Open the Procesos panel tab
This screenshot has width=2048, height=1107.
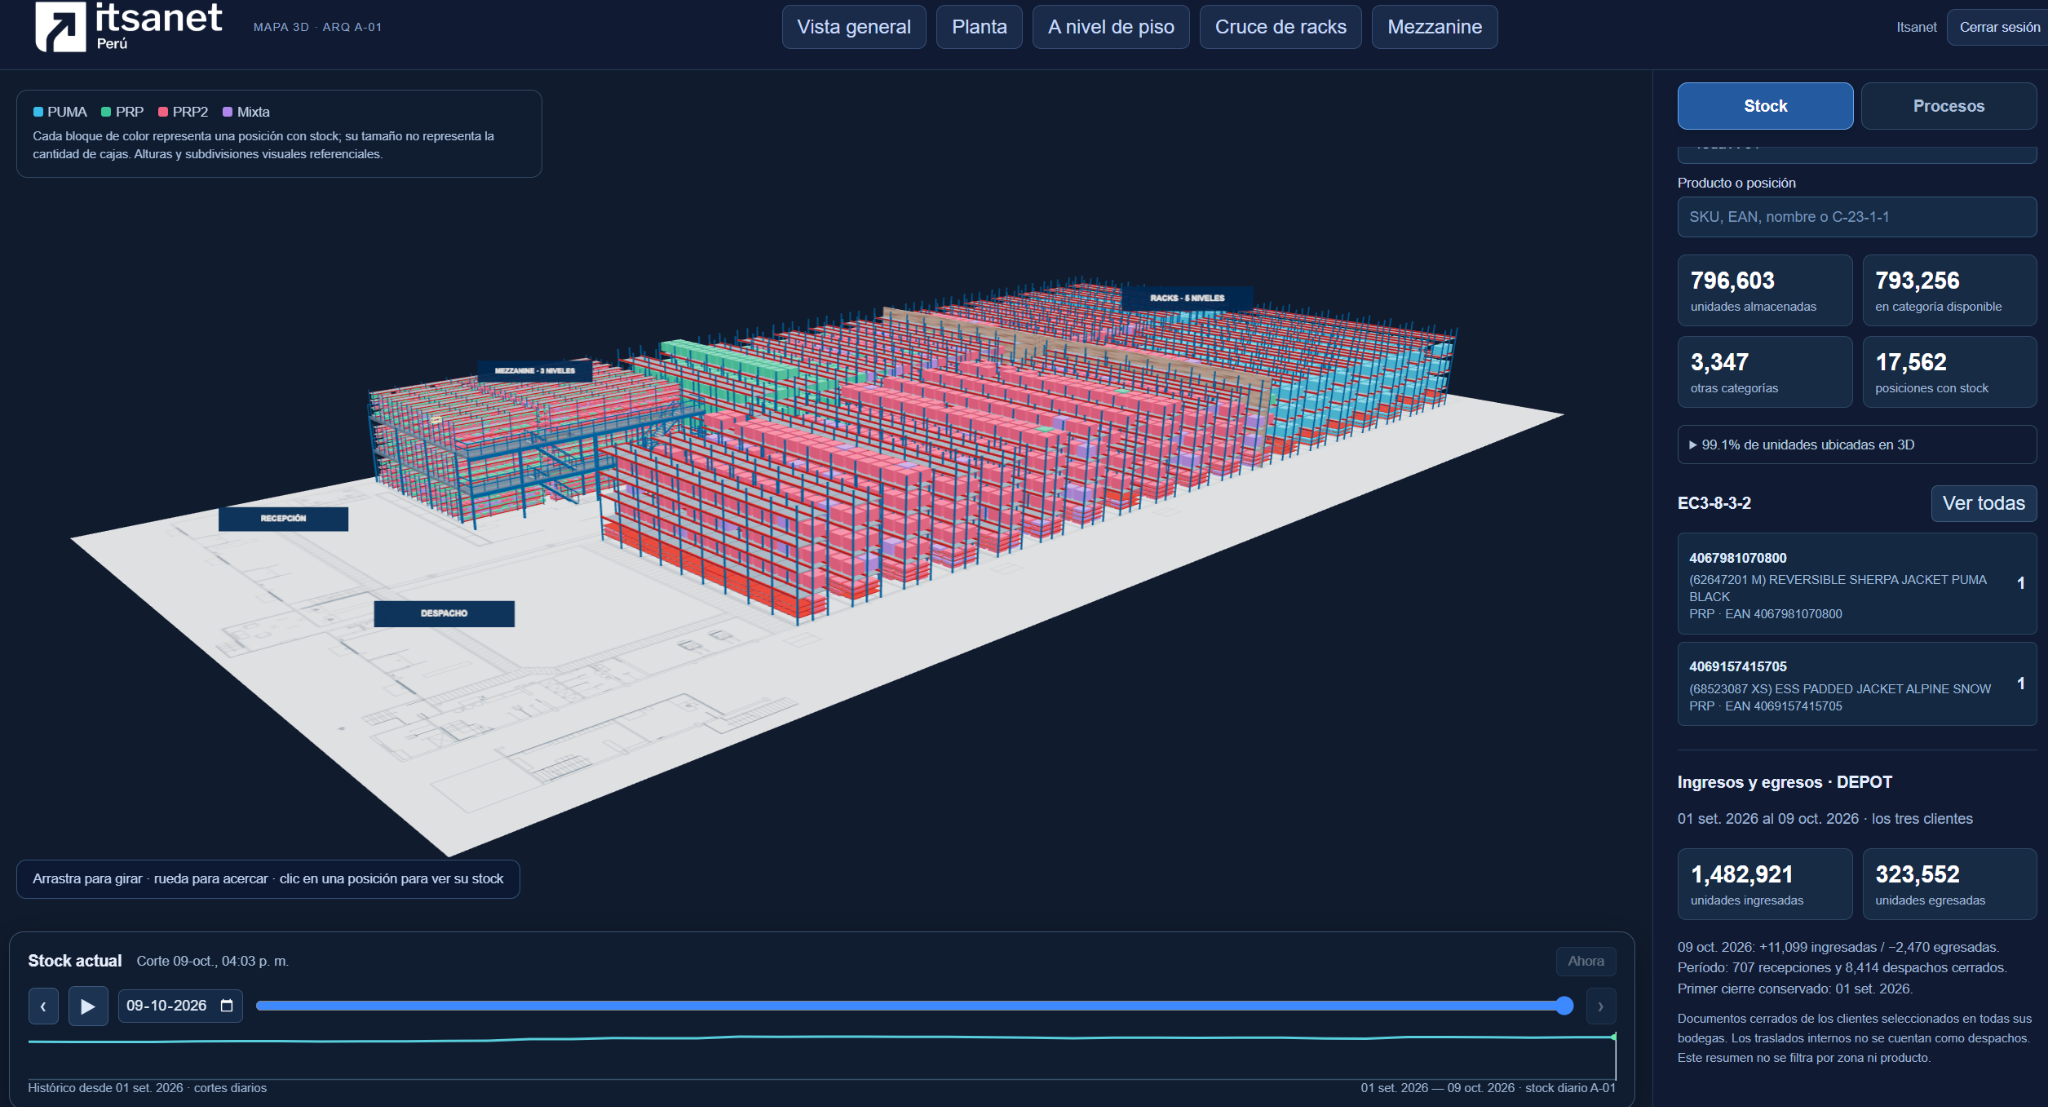(1948, 106)
